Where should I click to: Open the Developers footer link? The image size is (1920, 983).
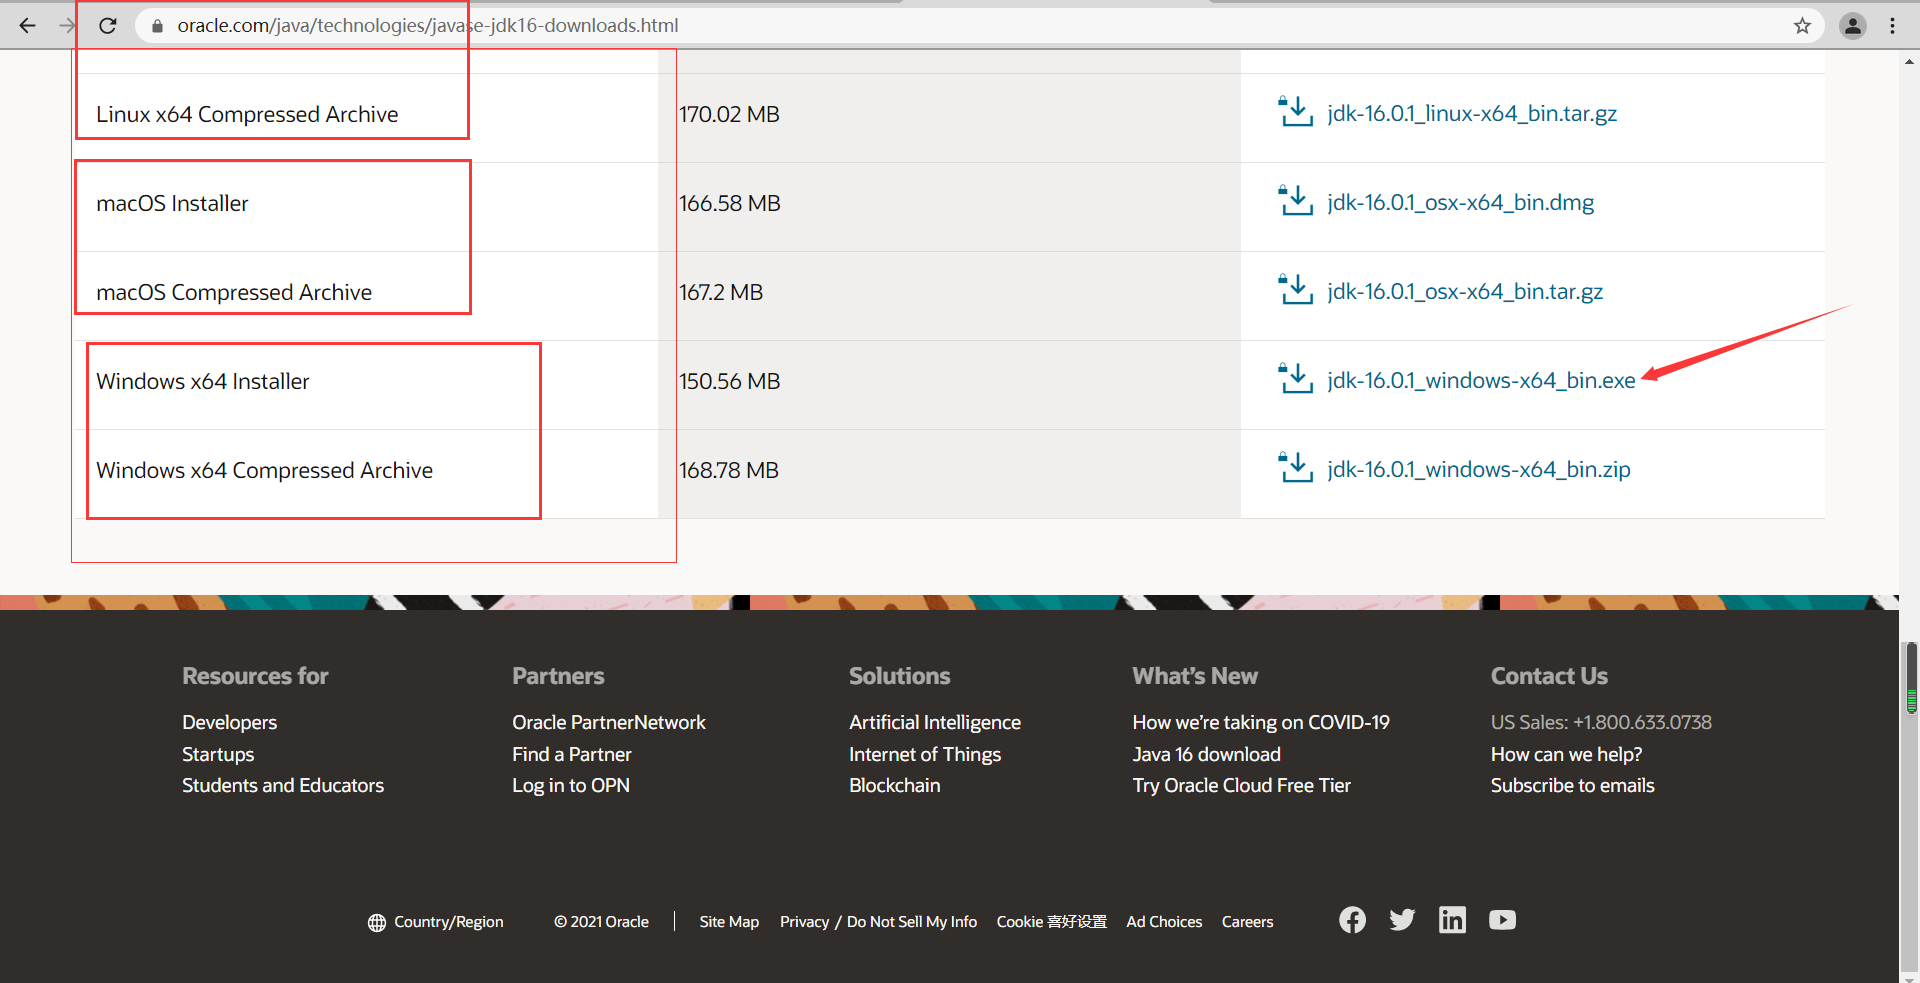[229, 722]
